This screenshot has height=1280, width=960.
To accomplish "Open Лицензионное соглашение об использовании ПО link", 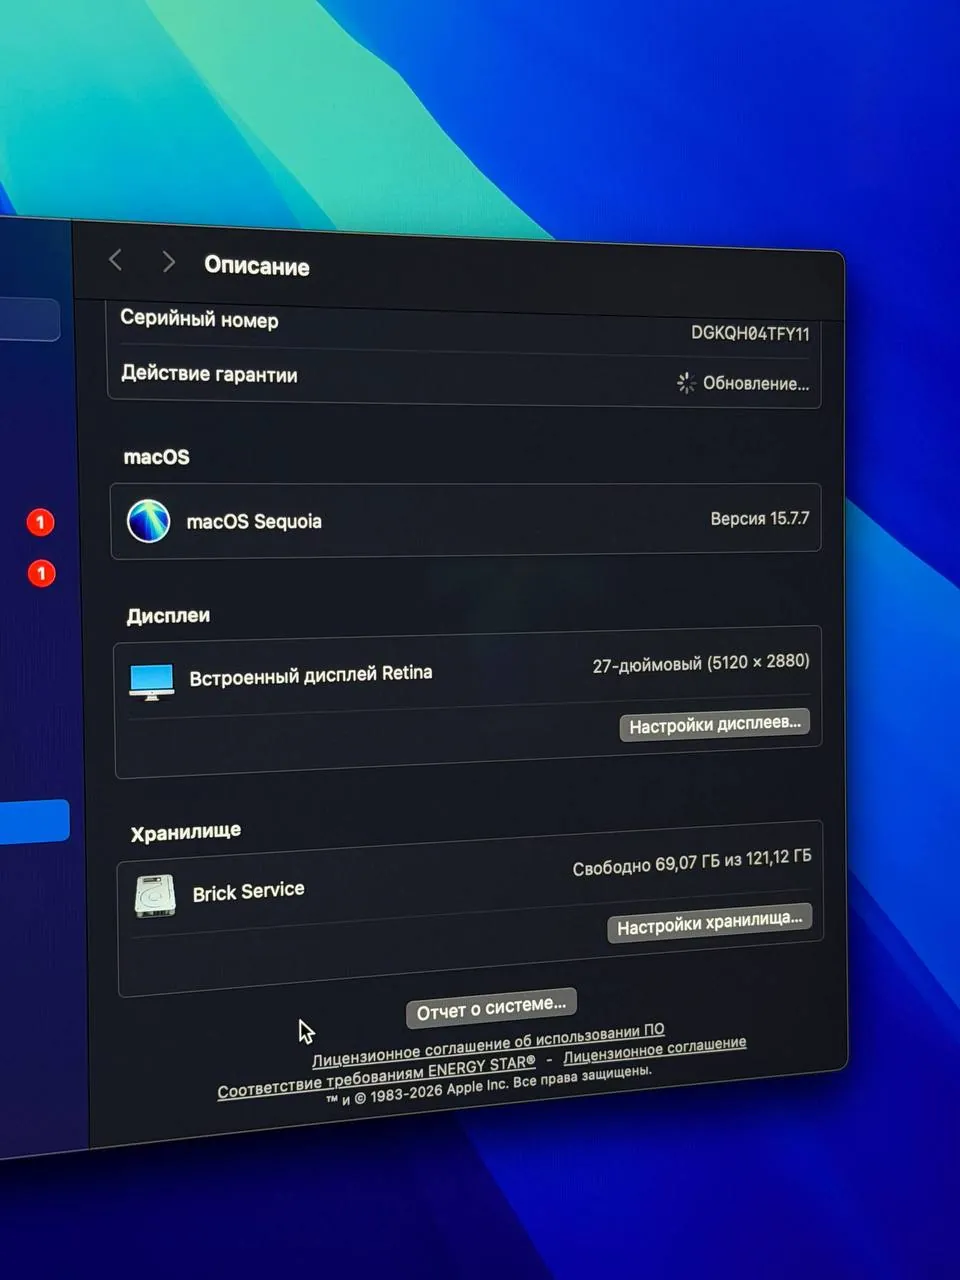I will pos(488,1045).
